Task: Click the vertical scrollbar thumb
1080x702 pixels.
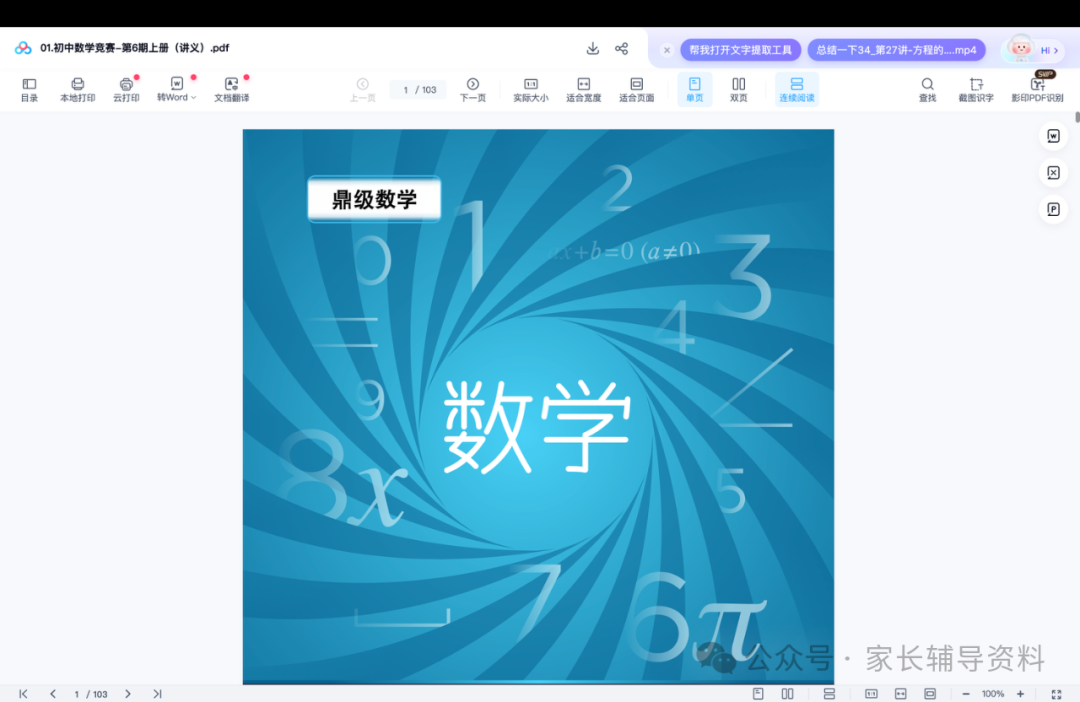Action: coord(1077,117)
